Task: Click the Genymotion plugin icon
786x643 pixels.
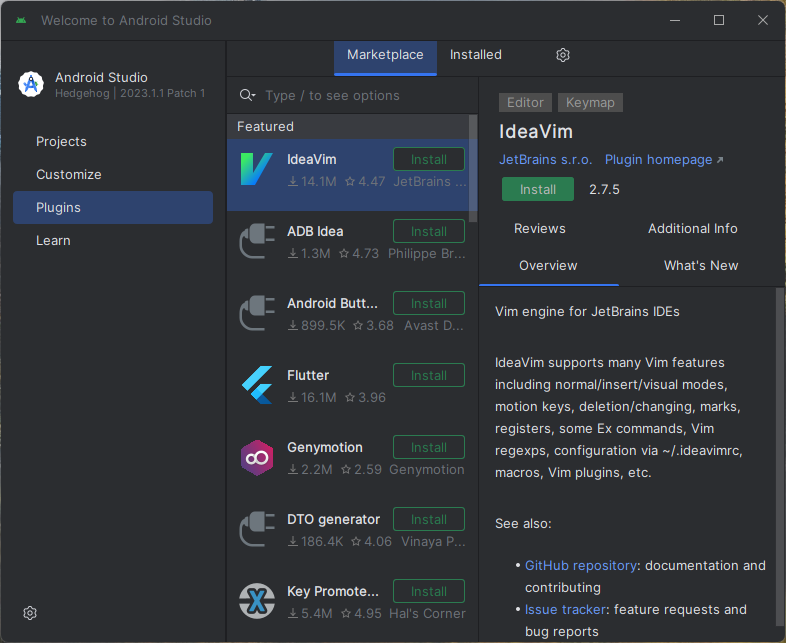Action: (x=256, y=457)
